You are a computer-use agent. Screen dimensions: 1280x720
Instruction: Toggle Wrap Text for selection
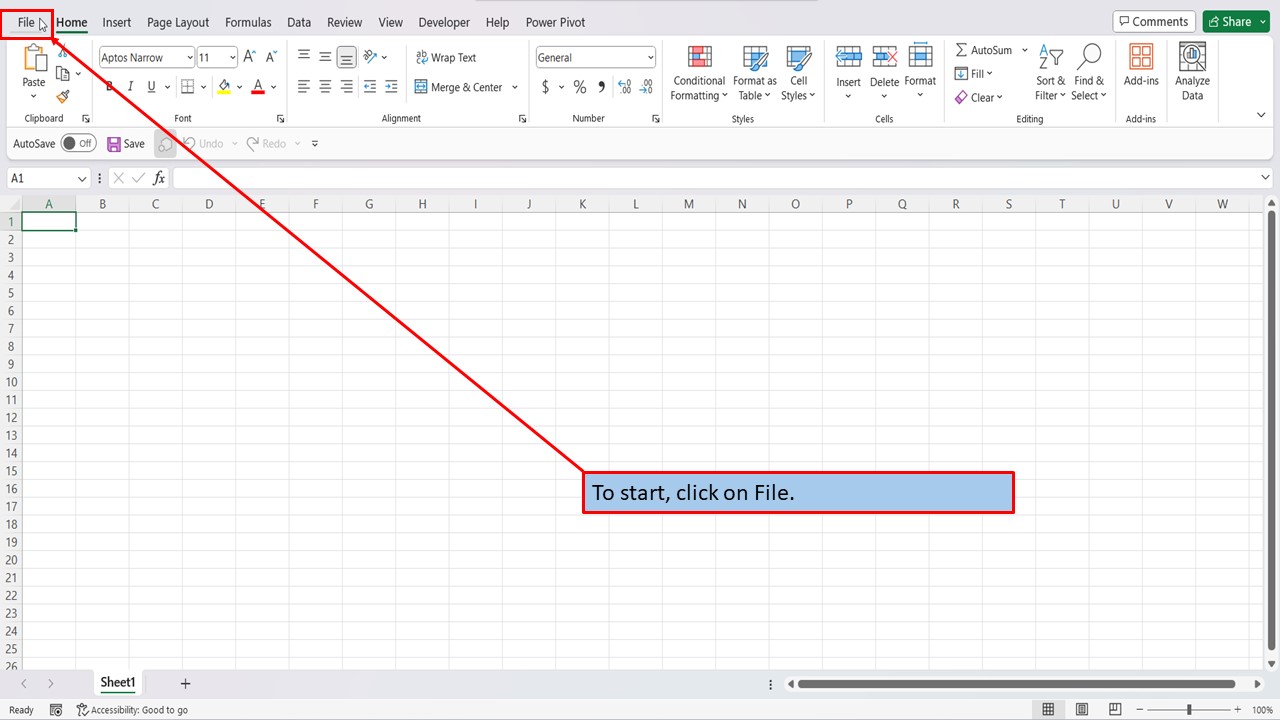[x=446, y=57]
